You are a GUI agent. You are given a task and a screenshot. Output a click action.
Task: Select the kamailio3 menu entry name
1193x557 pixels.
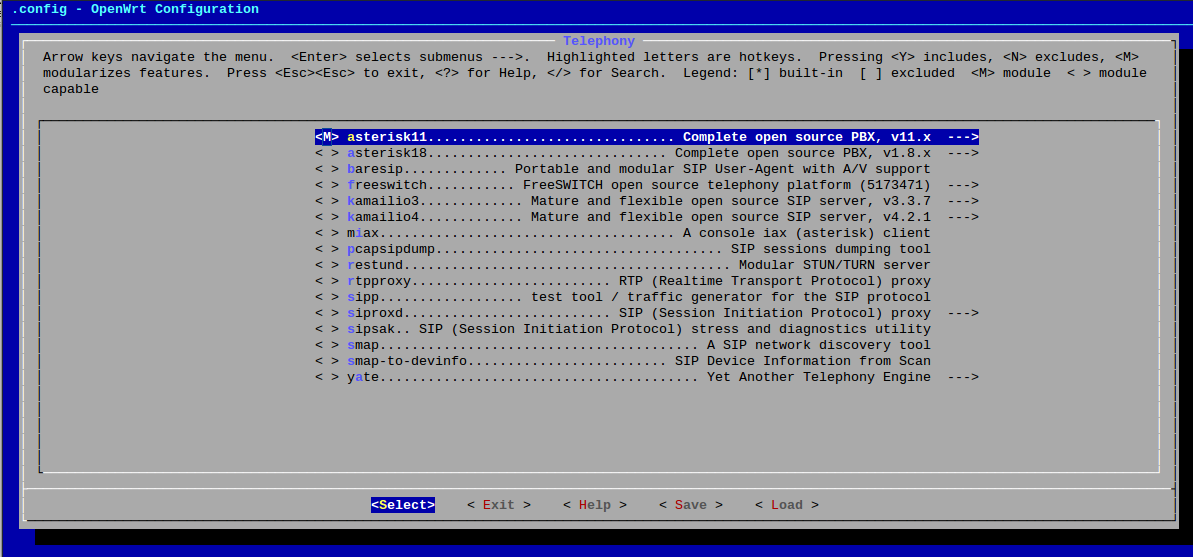(x=383, y=201)
